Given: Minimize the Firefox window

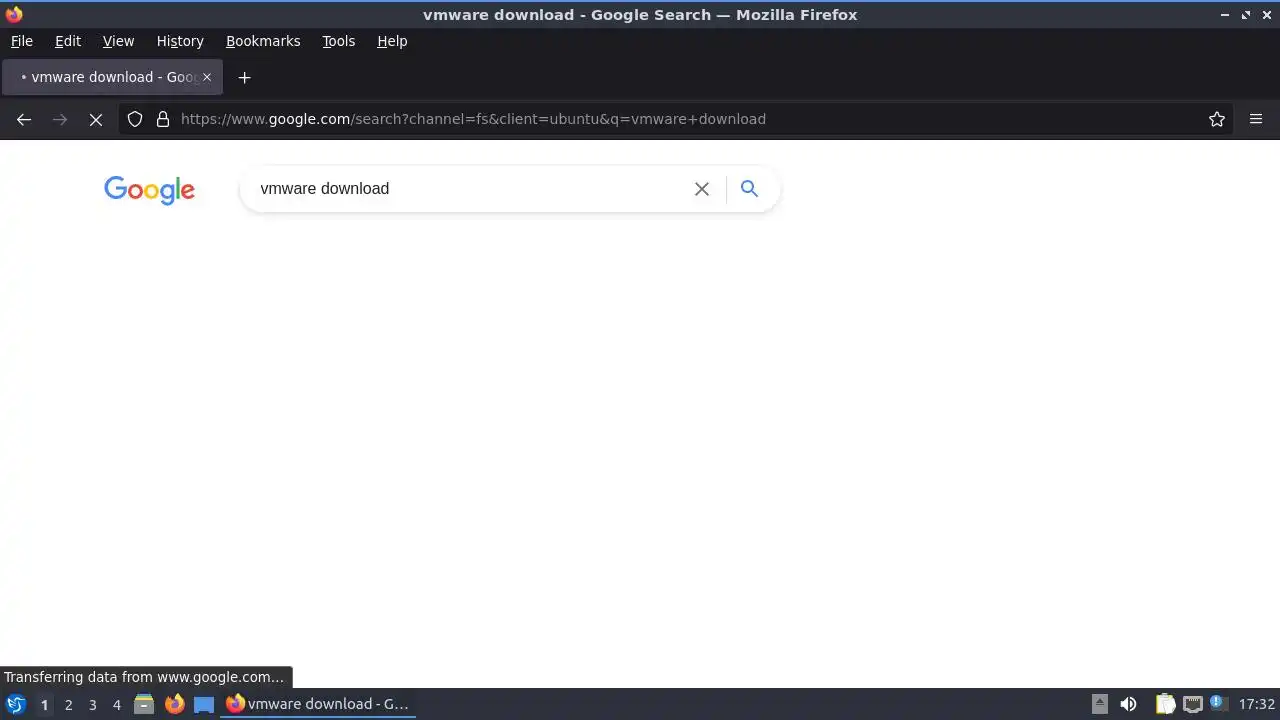Looking at the screenshot, I should click(1225, 15).
